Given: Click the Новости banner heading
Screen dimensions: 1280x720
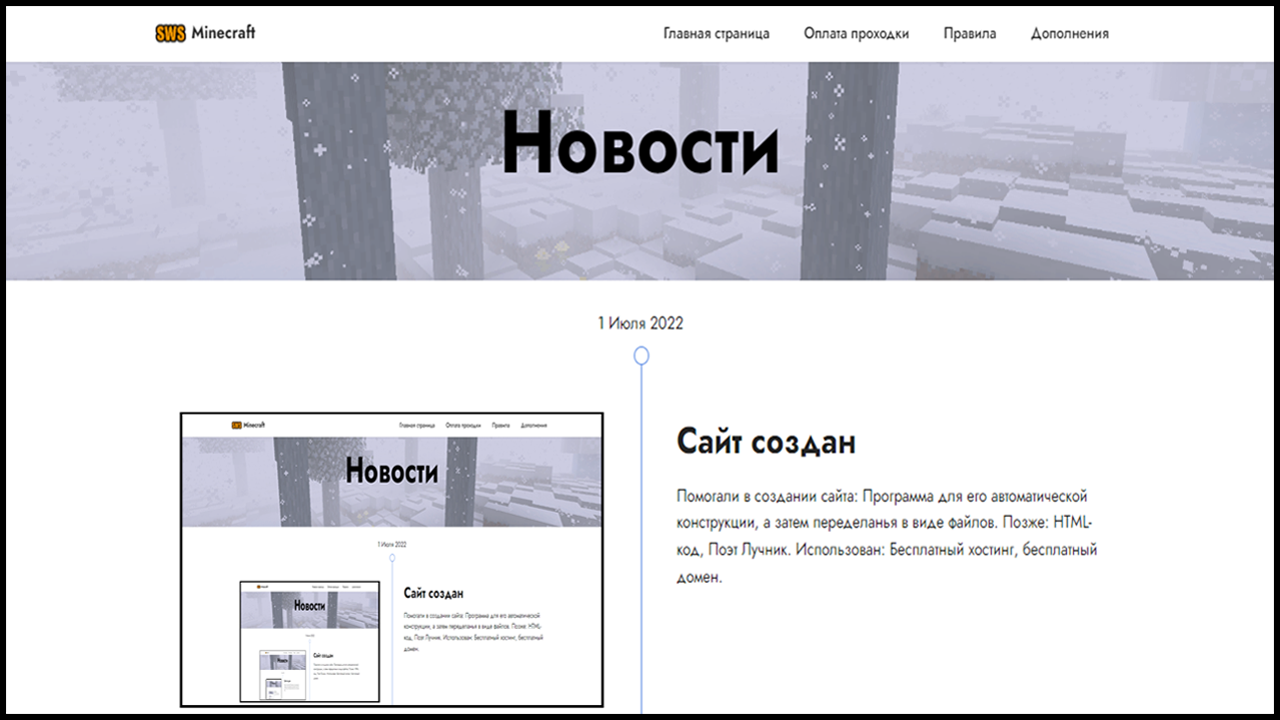Looking at the screenshot, I should tap(640, 143).
